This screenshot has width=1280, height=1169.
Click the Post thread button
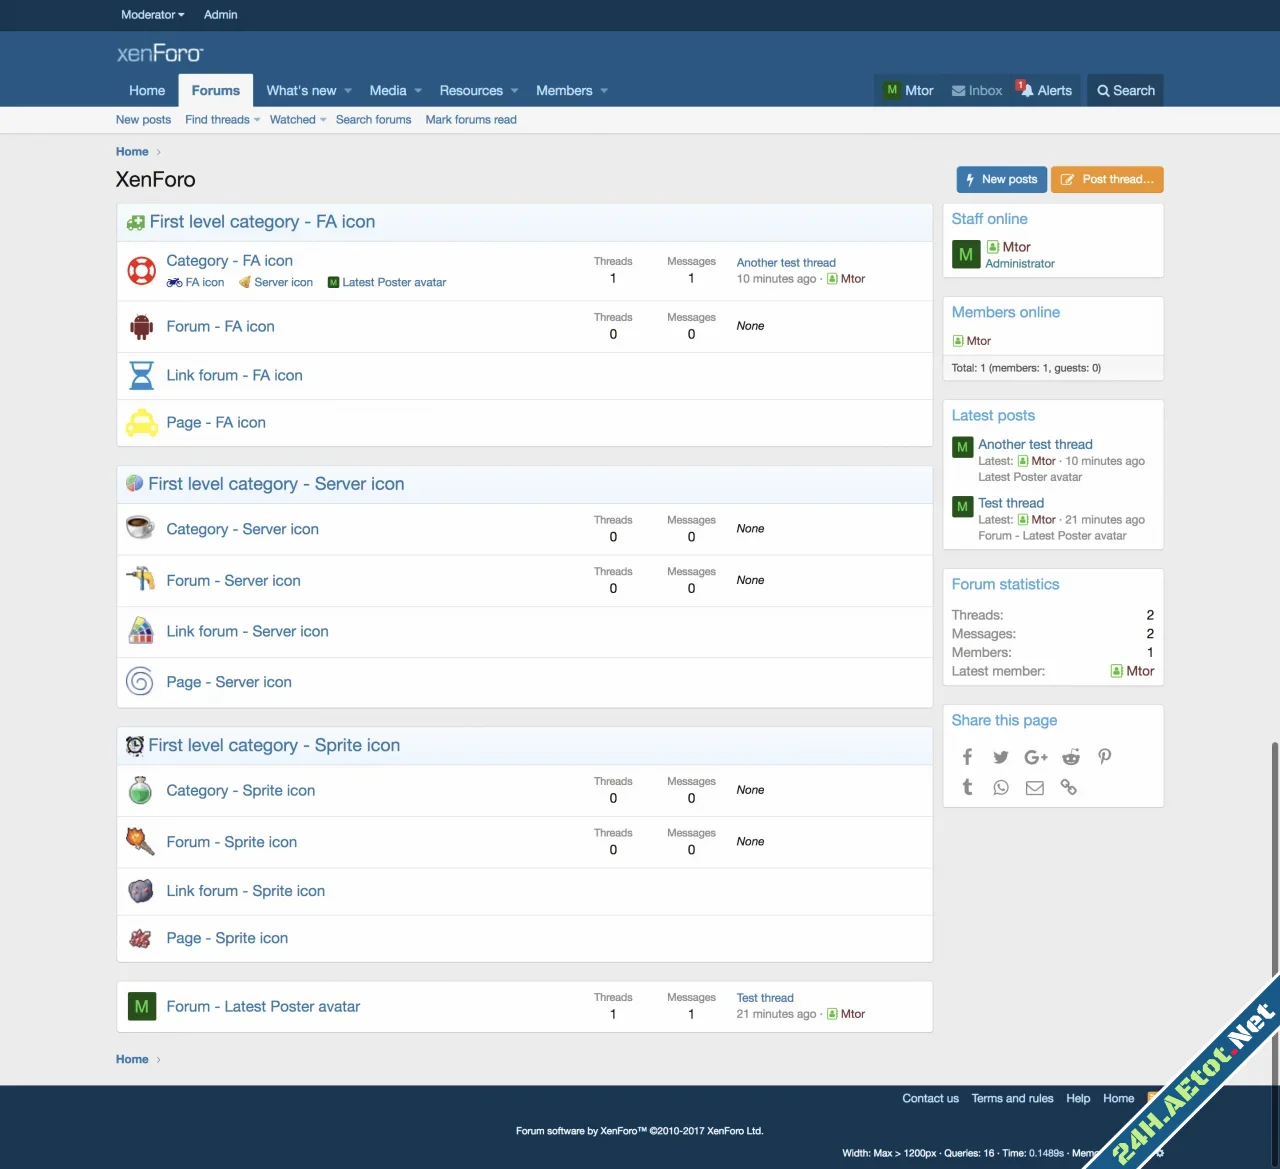point(1106,180)
